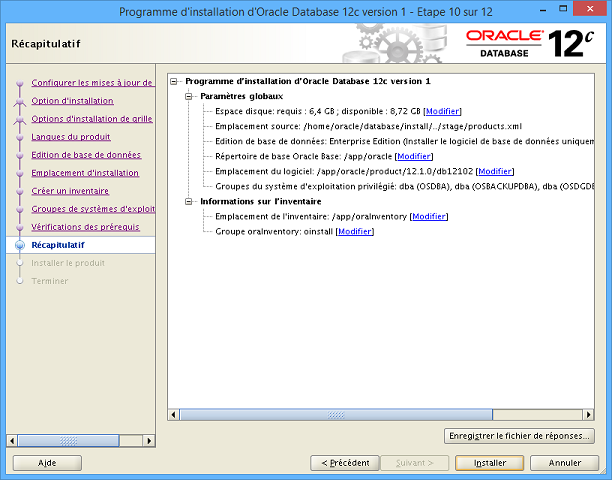Collapse the Paramètres globaux tree section
This screenshot has width=612, height=480.
click(189, 96)
